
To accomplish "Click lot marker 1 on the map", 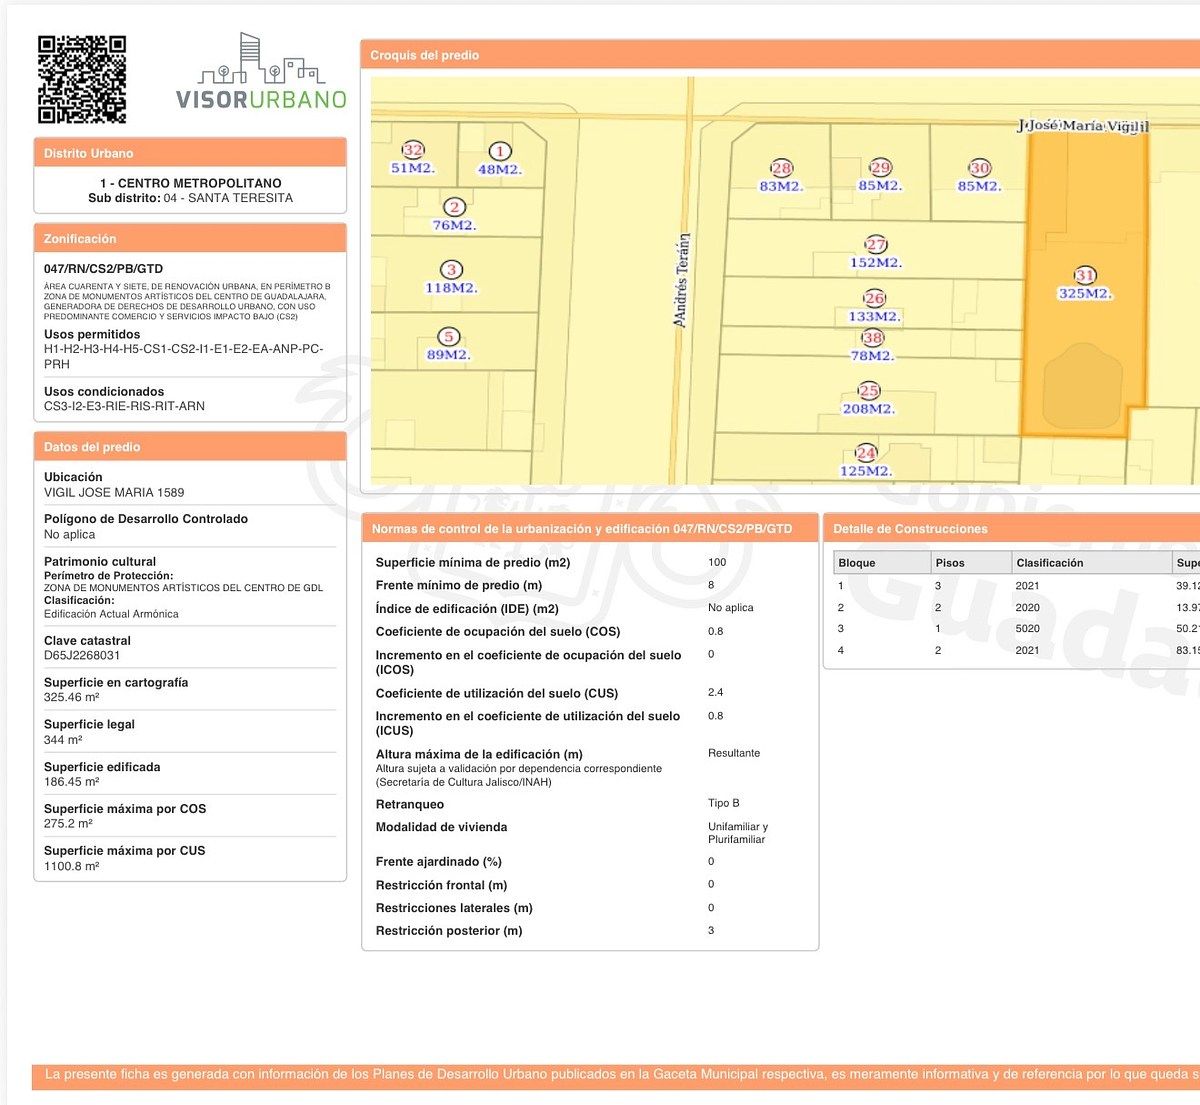I will point(499,152).
